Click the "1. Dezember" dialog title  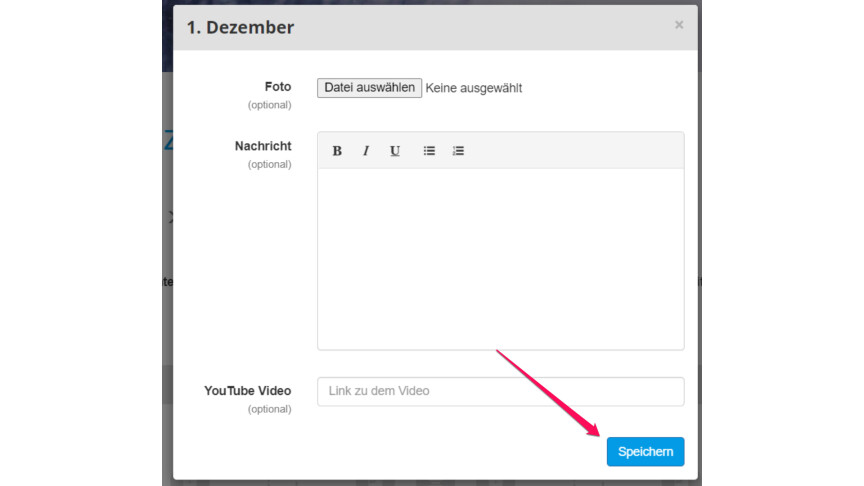point(240,28)
